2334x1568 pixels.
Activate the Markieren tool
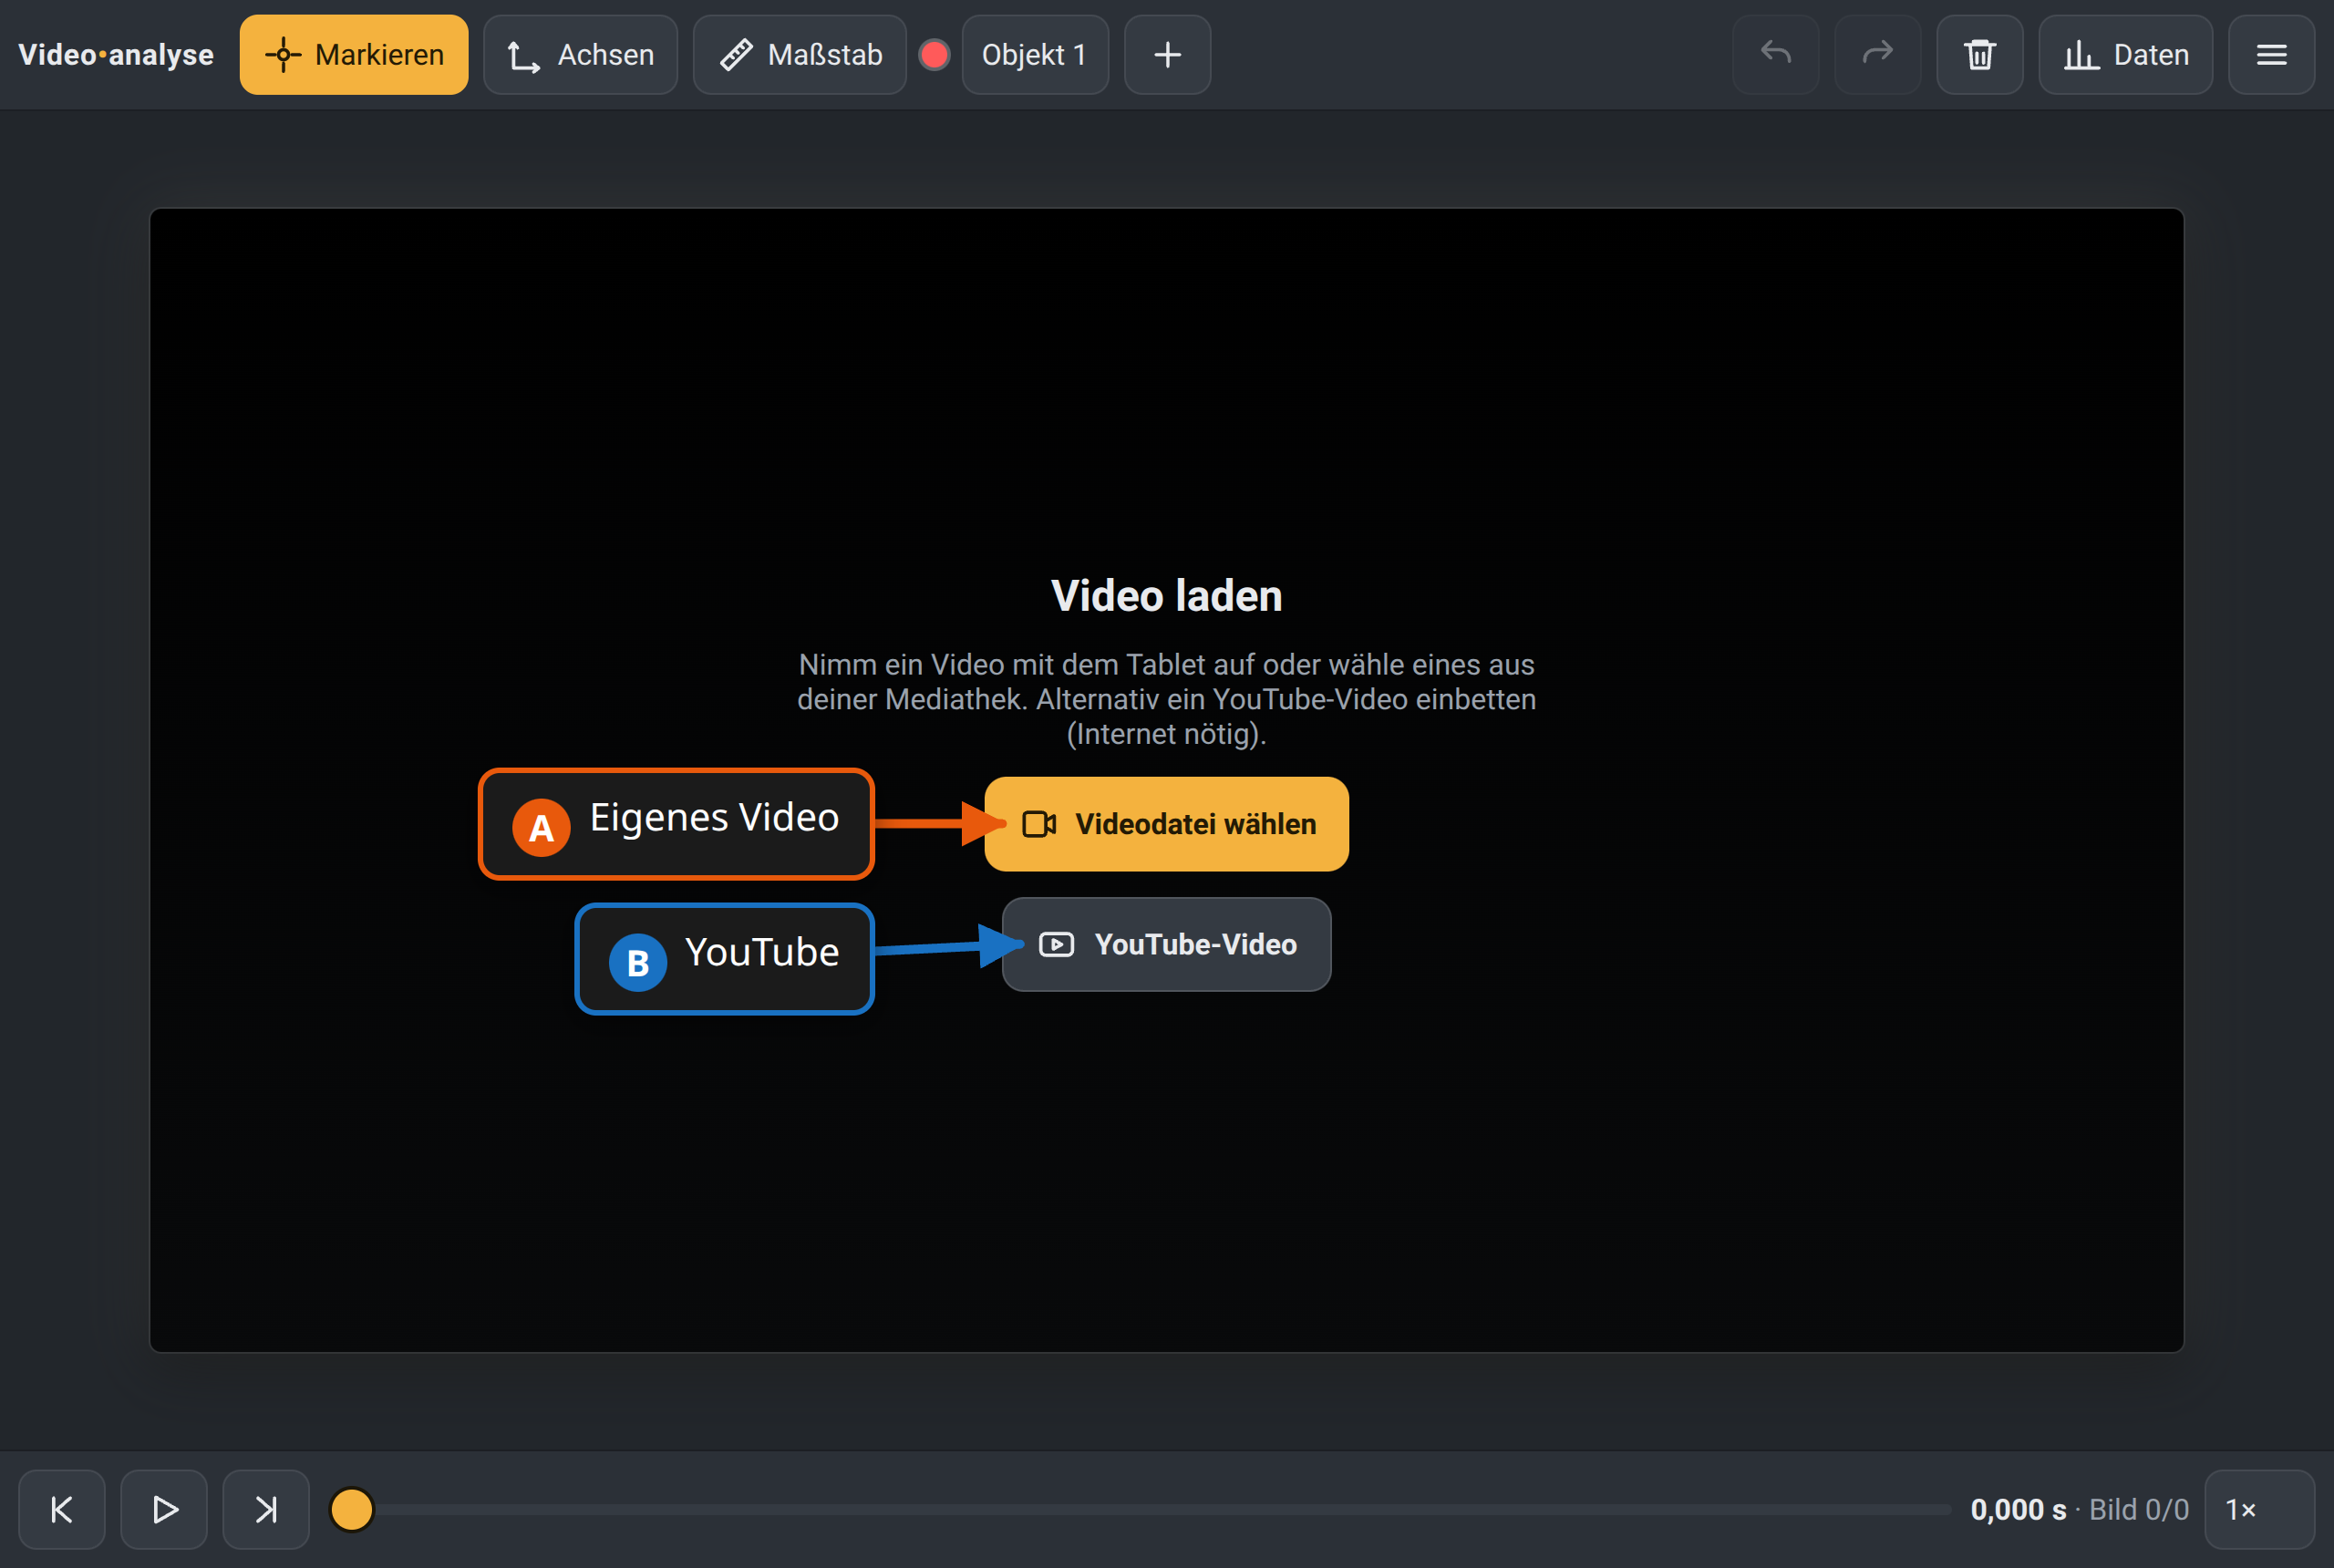coord(354,55)
